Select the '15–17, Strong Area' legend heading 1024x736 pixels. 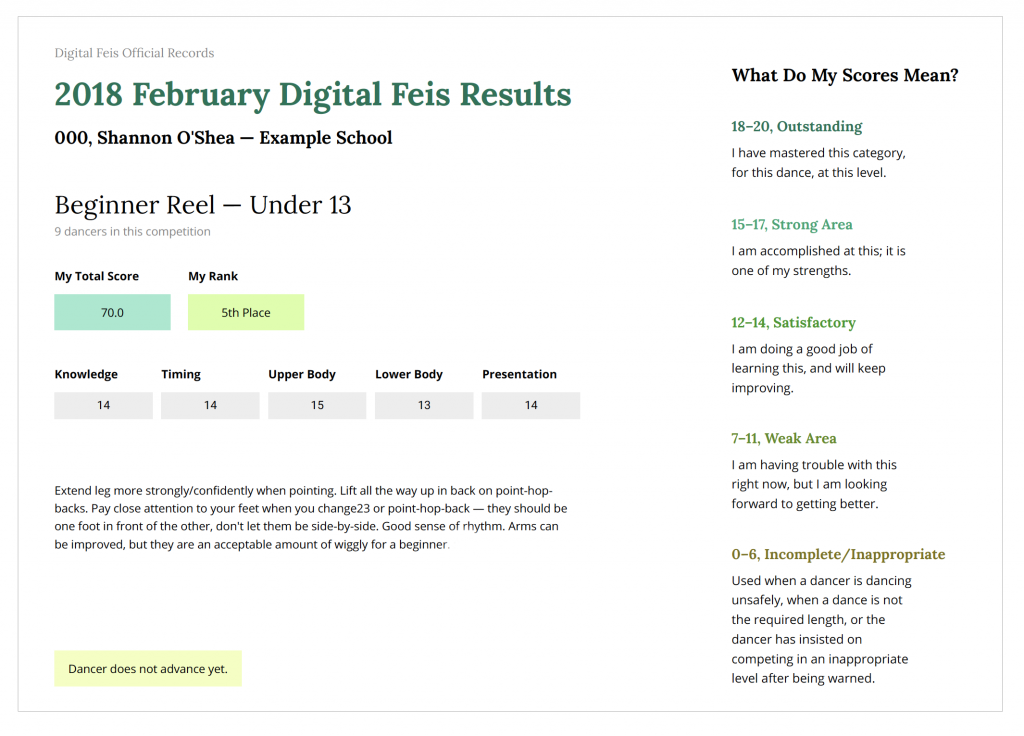coord(792,225)
